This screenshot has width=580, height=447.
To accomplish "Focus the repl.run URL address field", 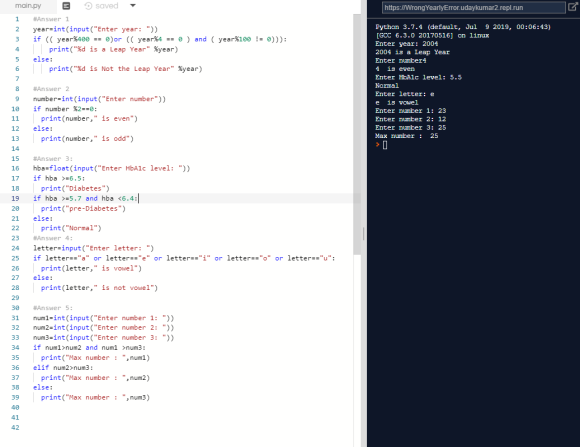I will tap(473, 7).
